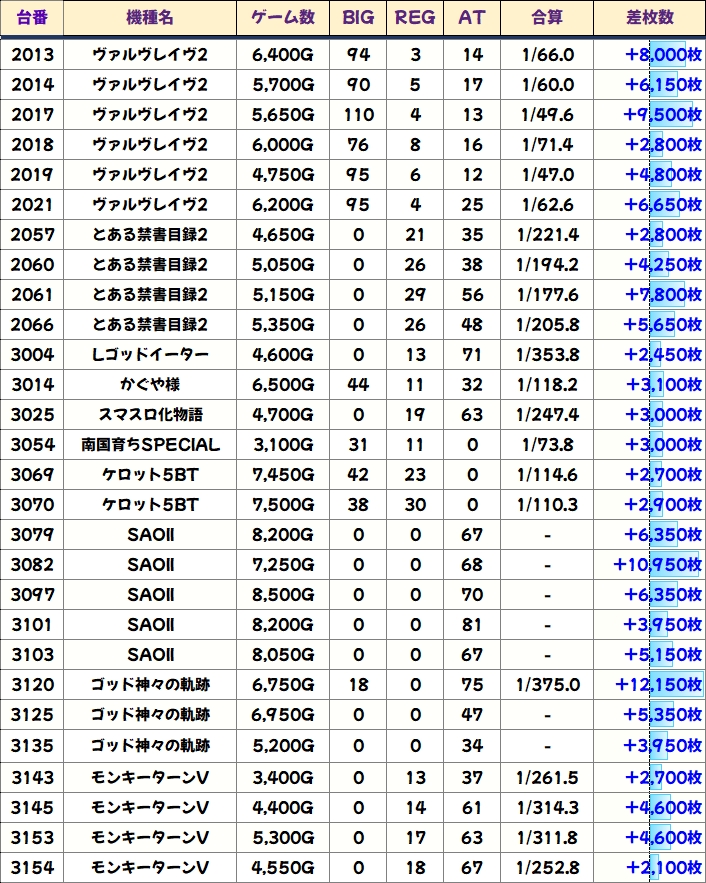Click the 1/261.5 ratio cell
Screen dimensions: 706x883
tap(547, 778)
